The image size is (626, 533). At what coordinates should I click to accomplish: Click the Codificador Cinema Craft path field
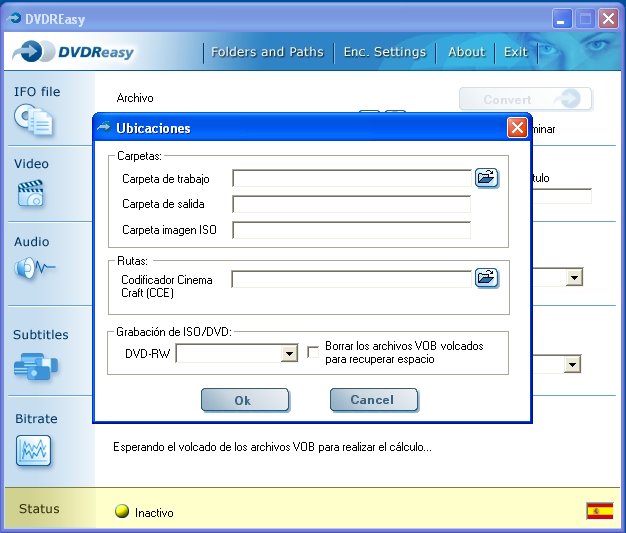click(351, 279)
